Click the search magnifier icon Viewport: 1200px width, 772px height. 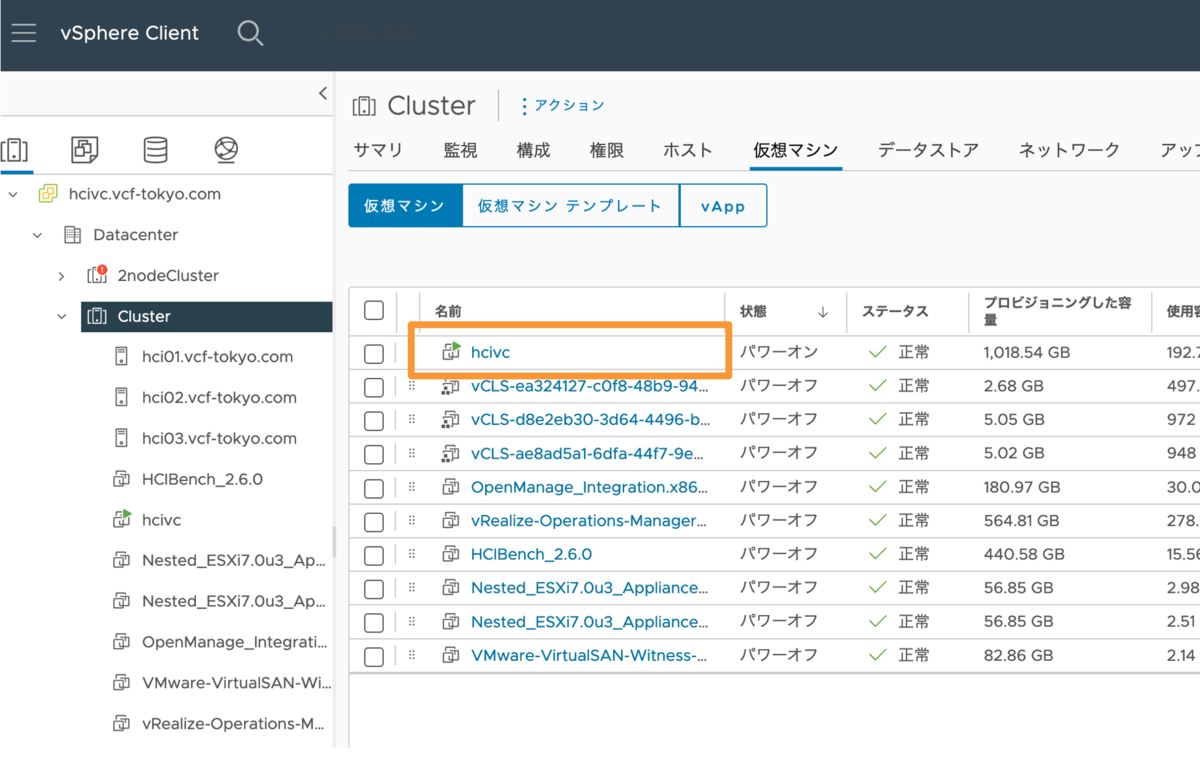tap(250, 33)
